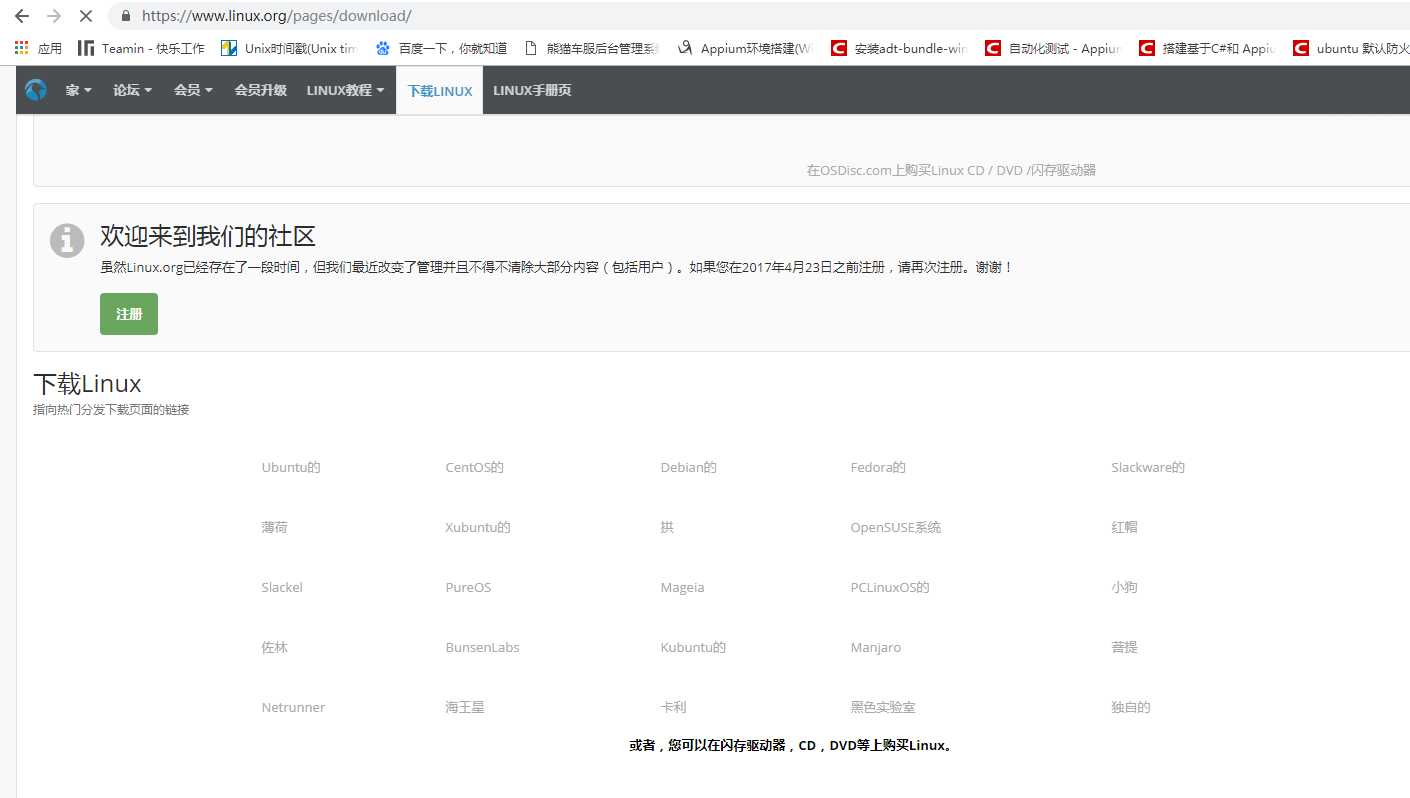The height and width of the screenshot is (798, 1410).
Task: Open the 自动化测试 - Appium bookmark
Action: tap(1053, 48)
